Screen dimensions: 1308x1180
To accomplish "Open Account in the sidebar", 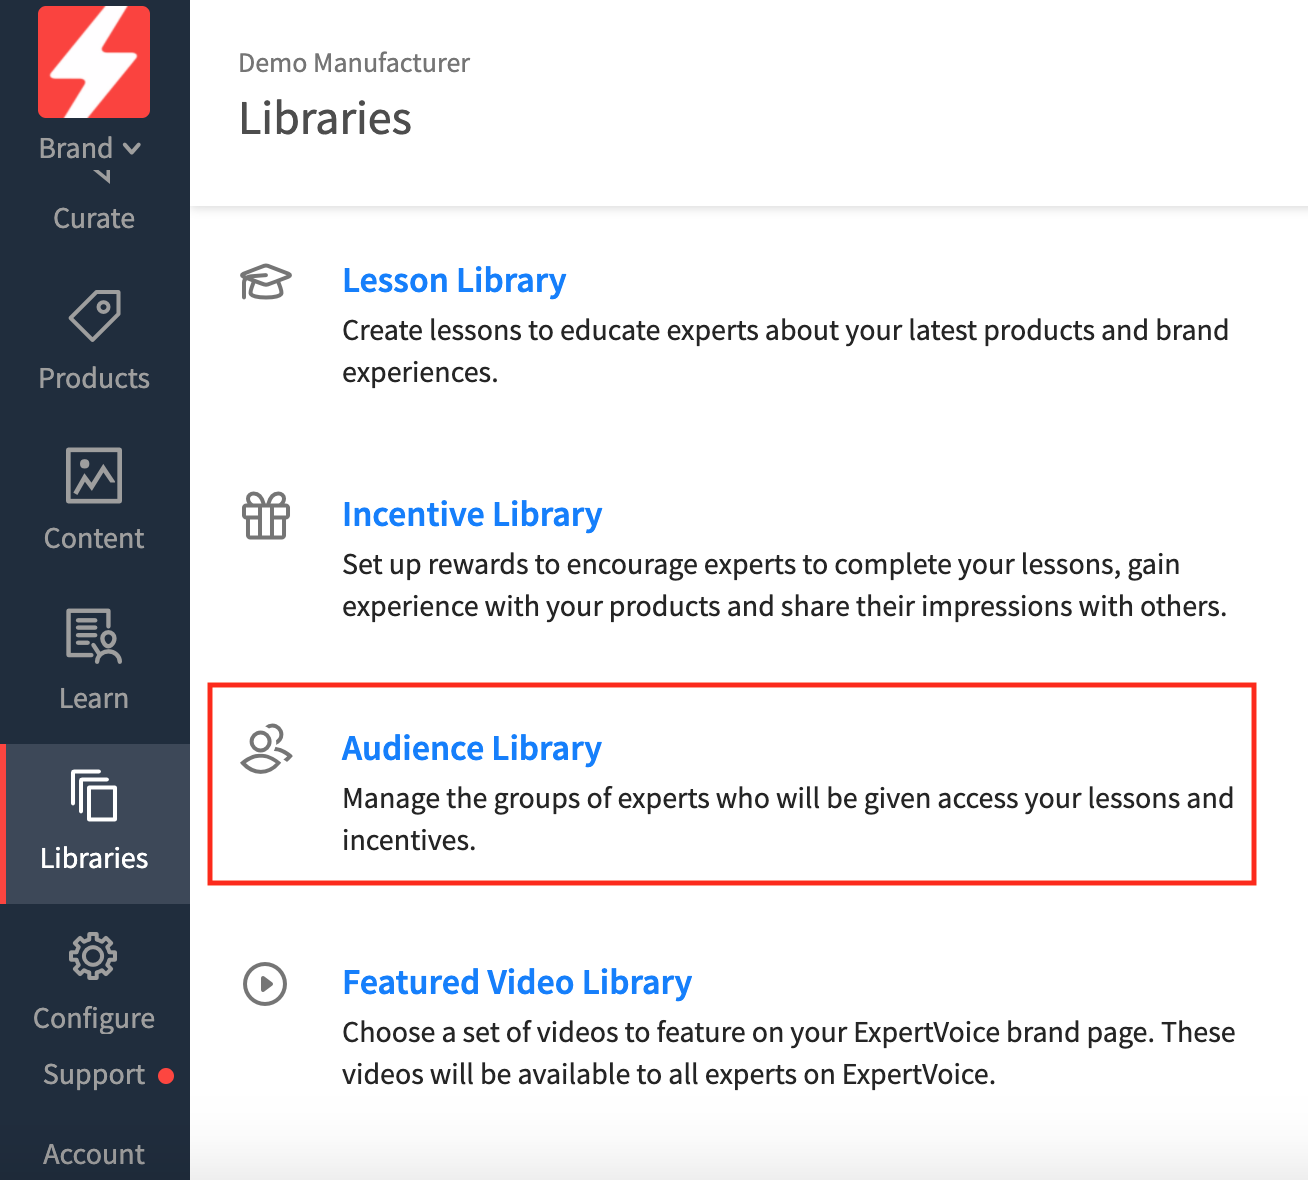I will click(94, 1154).
